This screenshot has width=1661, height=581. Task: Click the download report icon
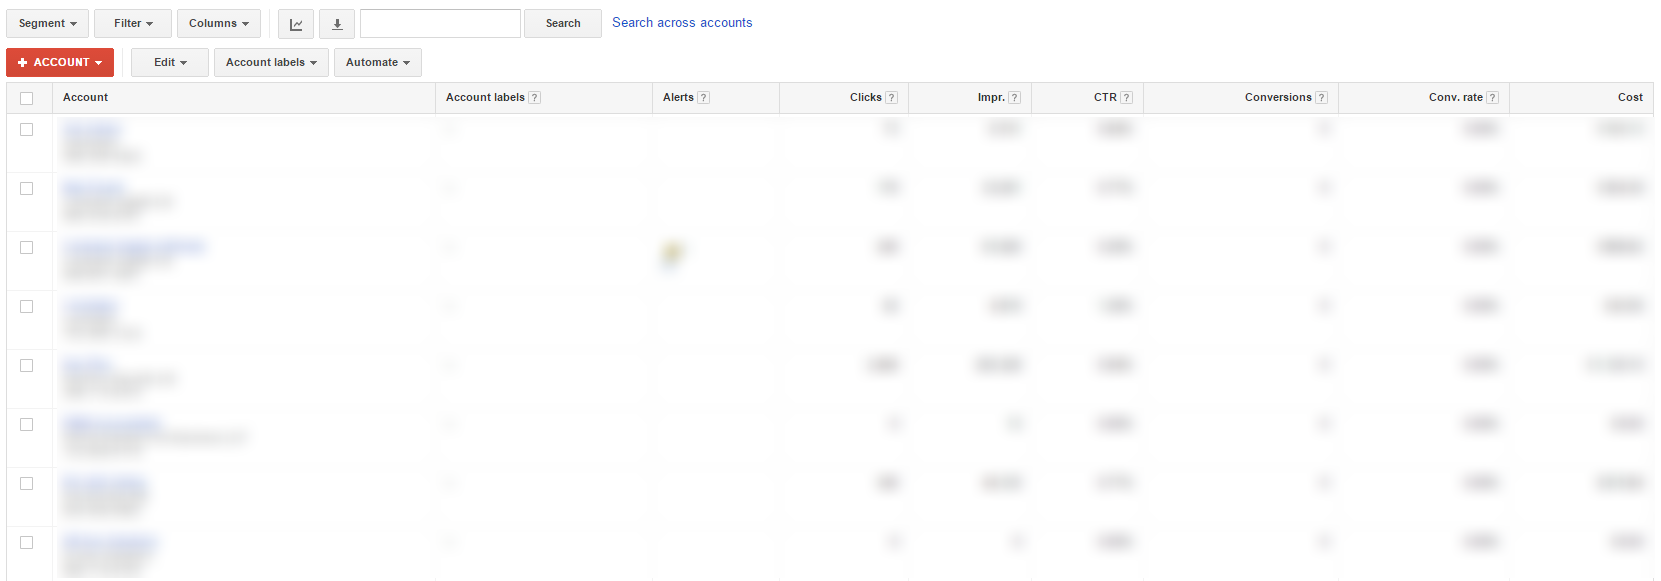pos(337,24)
